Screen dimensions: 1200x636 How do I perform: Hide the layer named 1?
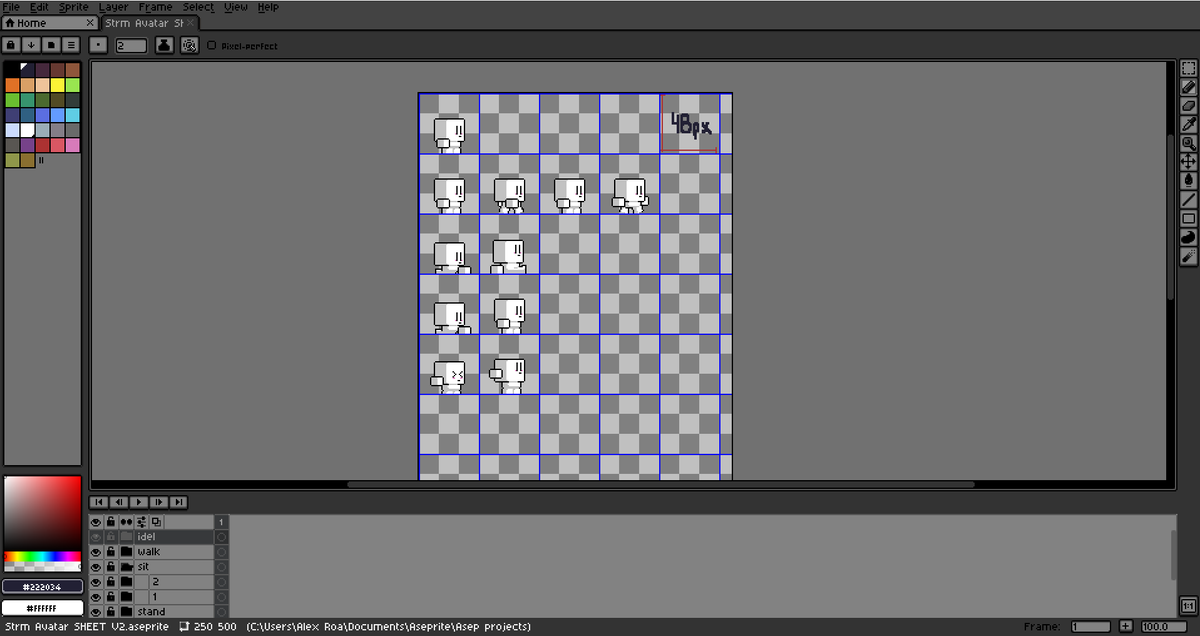click(97, 597)
